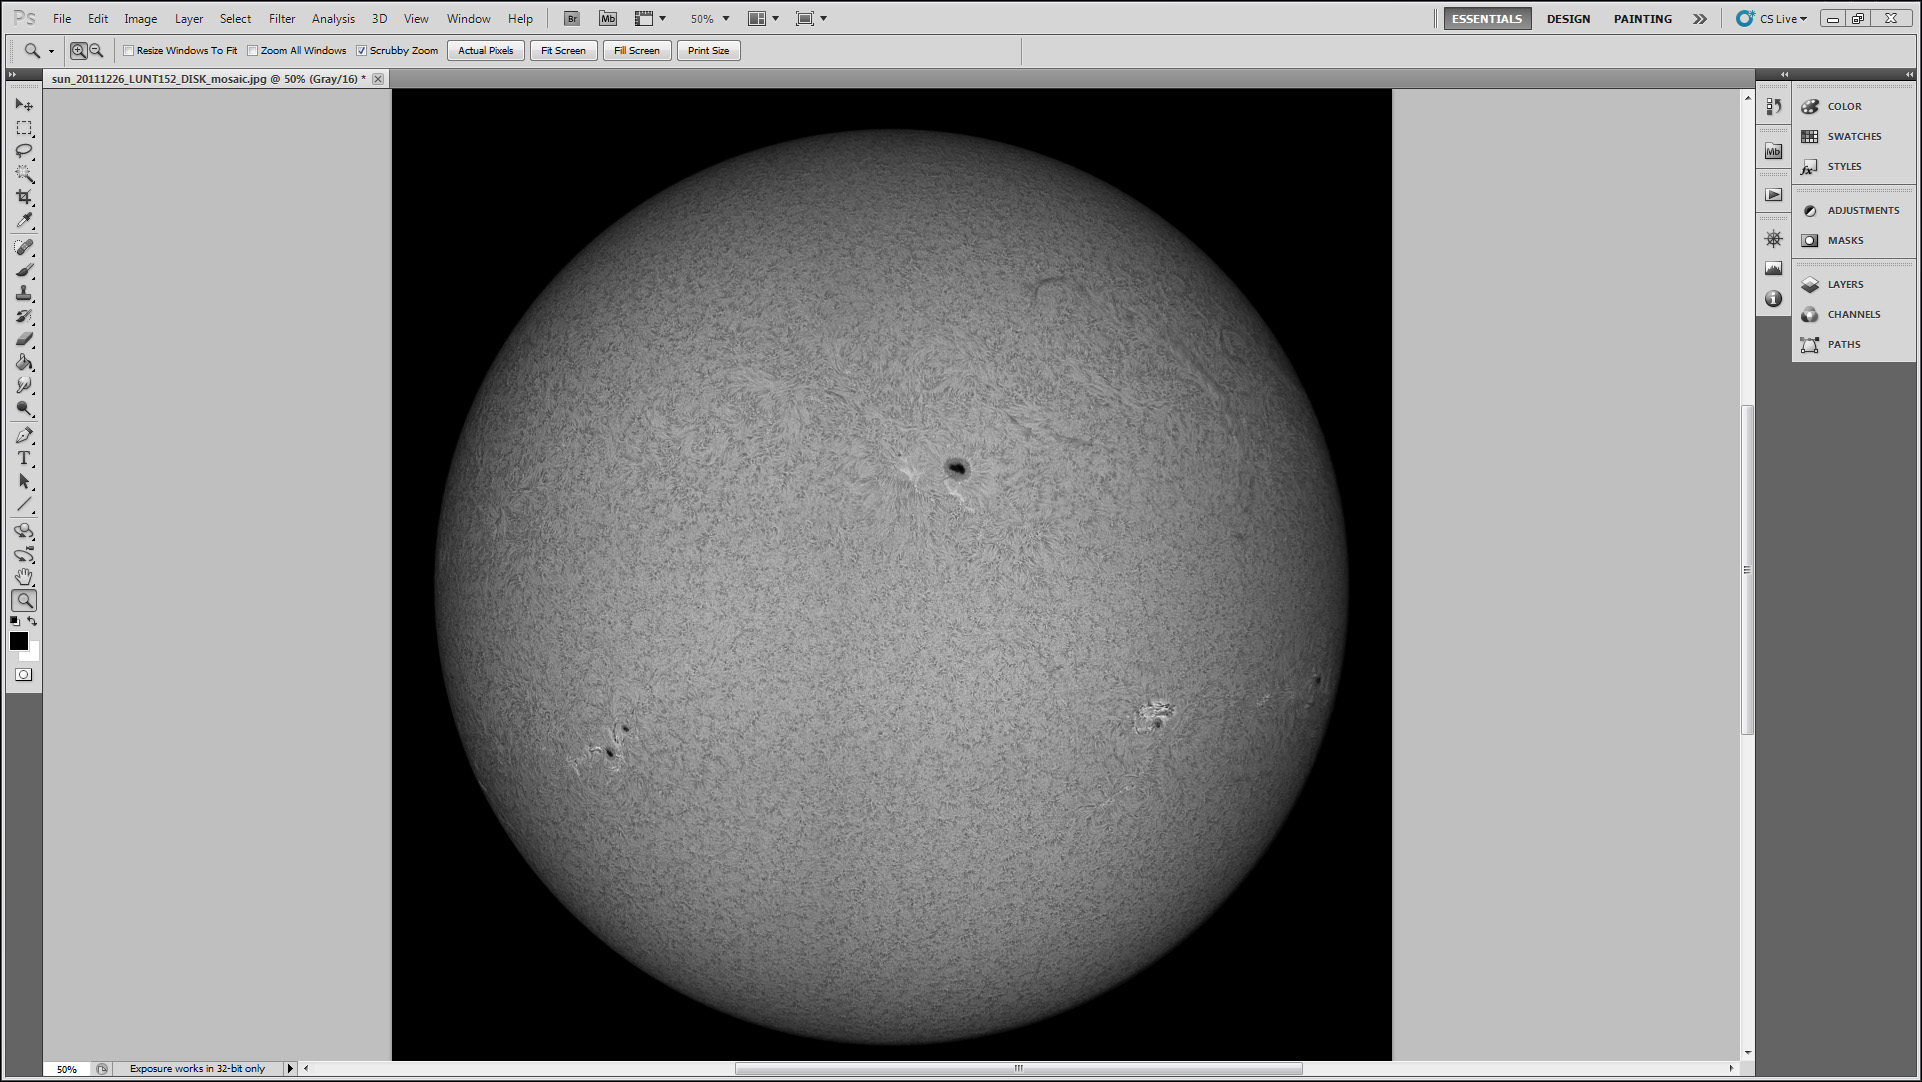Select the Clone Stamp tool
Image resolution: width=1922 pixels, height=1082 pixels.
click(24, 293)
